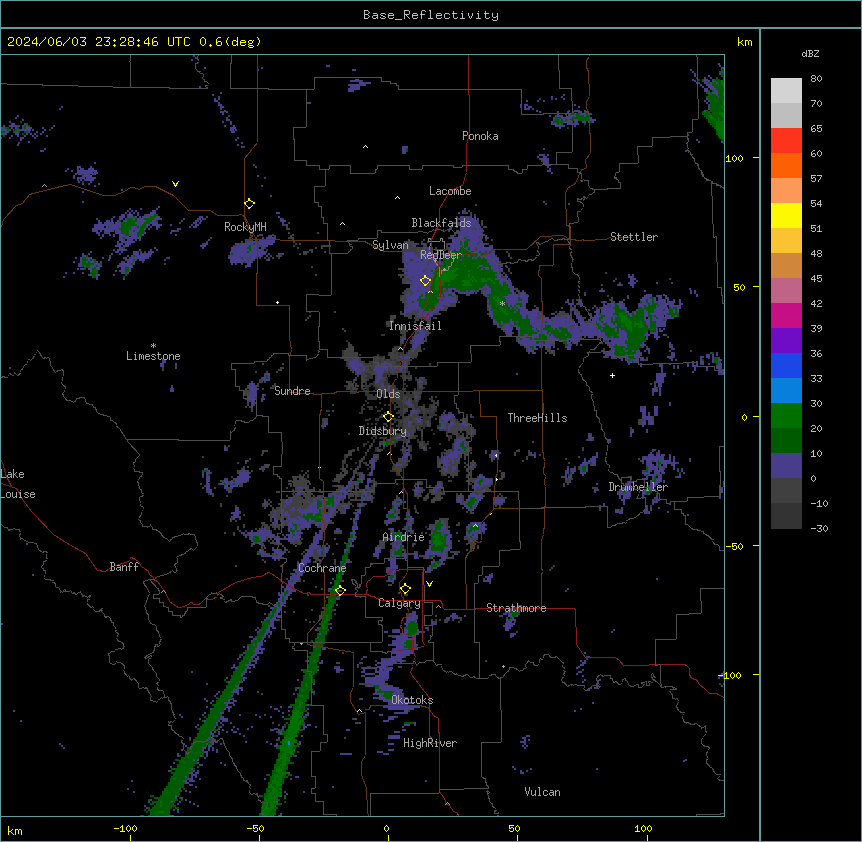Click the yellow diamond marker above Didsbury
Image resolution: width=862 pixels, height=842 pixels.
(388, 416)
